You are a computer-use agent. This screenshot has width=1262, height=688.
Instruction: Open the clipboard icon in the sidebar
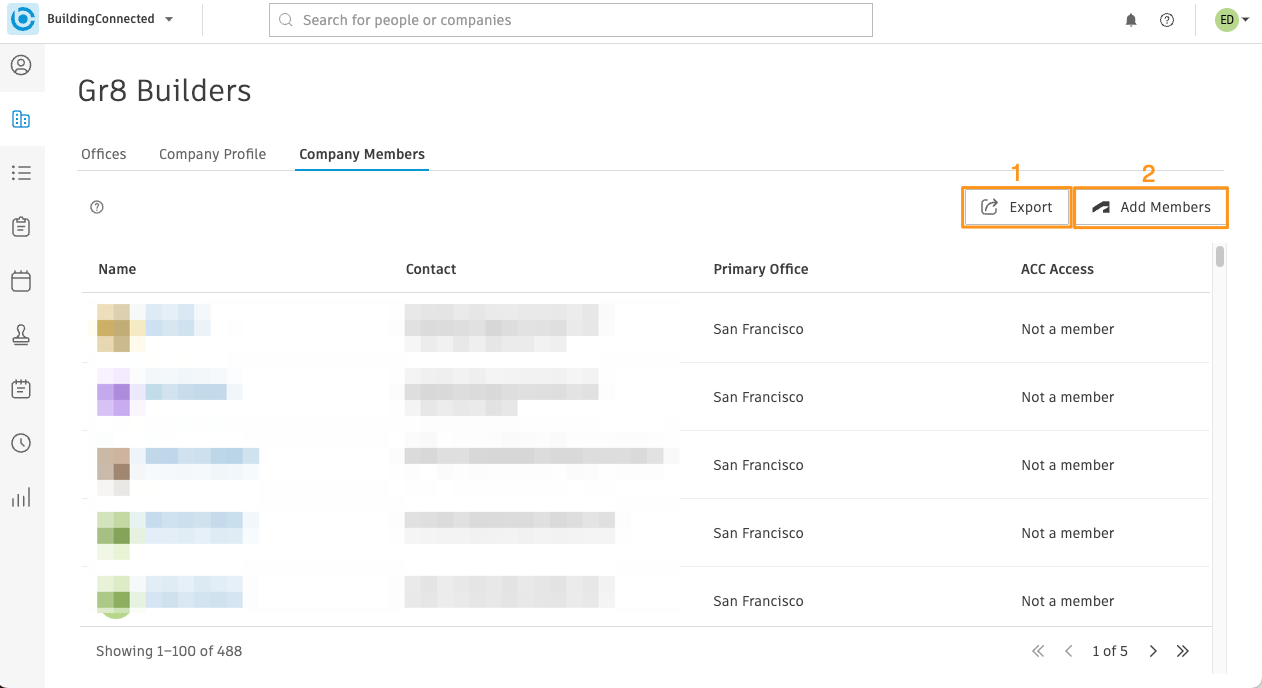[21, 227]
